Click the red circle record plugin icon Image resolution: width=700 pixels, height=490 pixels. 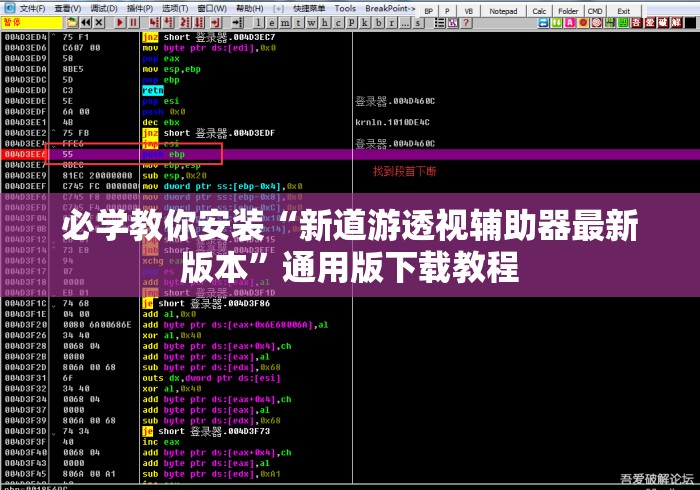[x=583, y=22]
